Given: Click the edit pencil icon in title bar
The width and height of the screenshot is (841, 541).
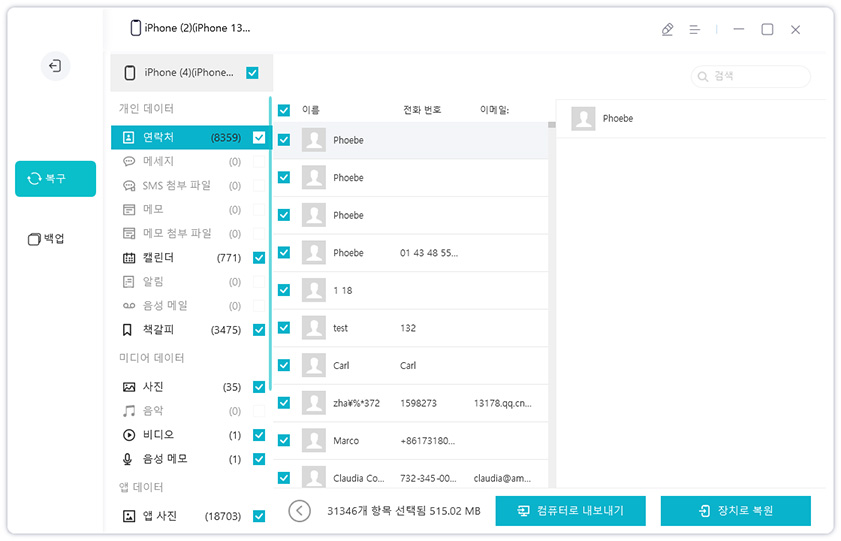Looking at the screenshot, I should click(667, 29).
